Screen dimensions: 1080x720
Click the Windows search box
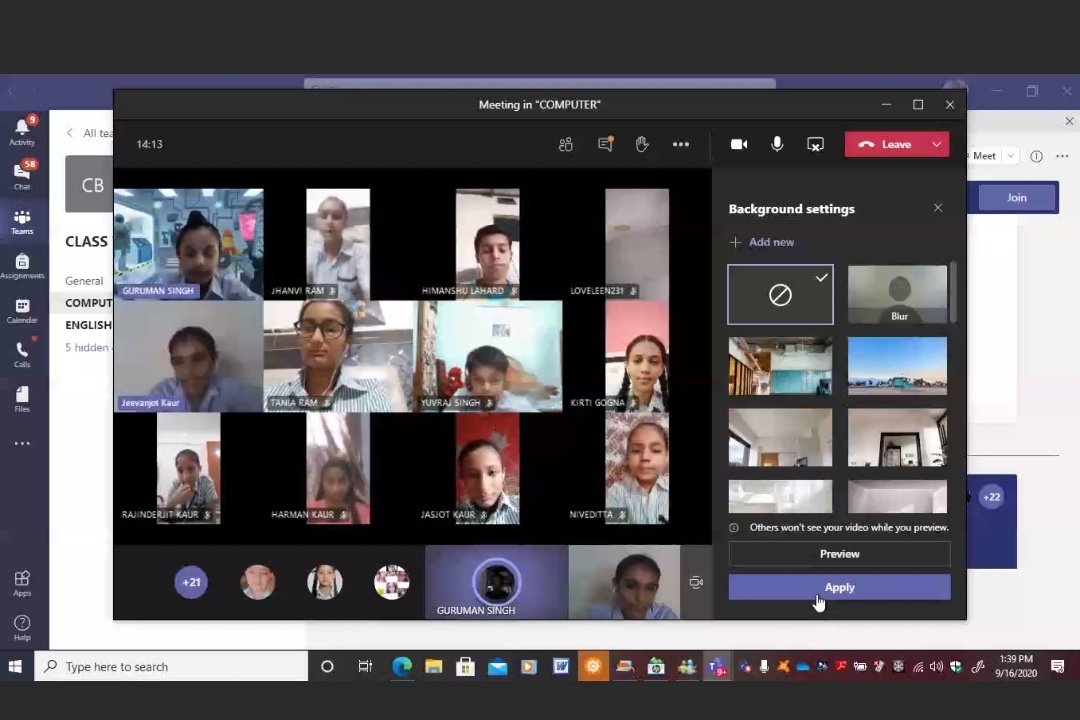pos(171,666)
